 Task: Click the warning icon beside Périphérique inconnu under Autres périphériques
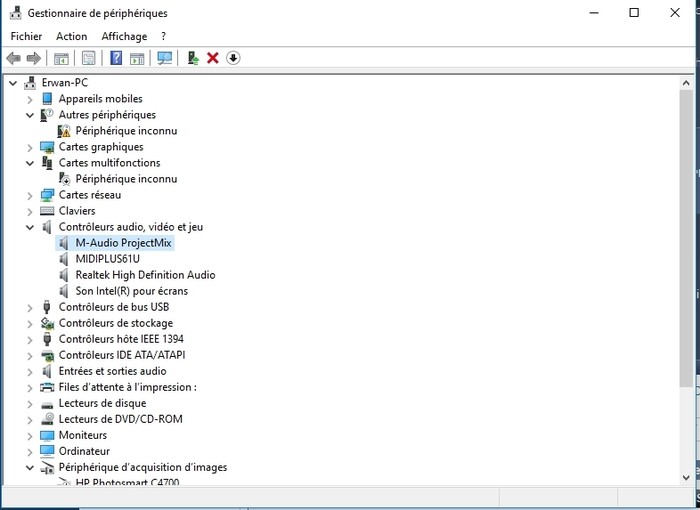64,131
